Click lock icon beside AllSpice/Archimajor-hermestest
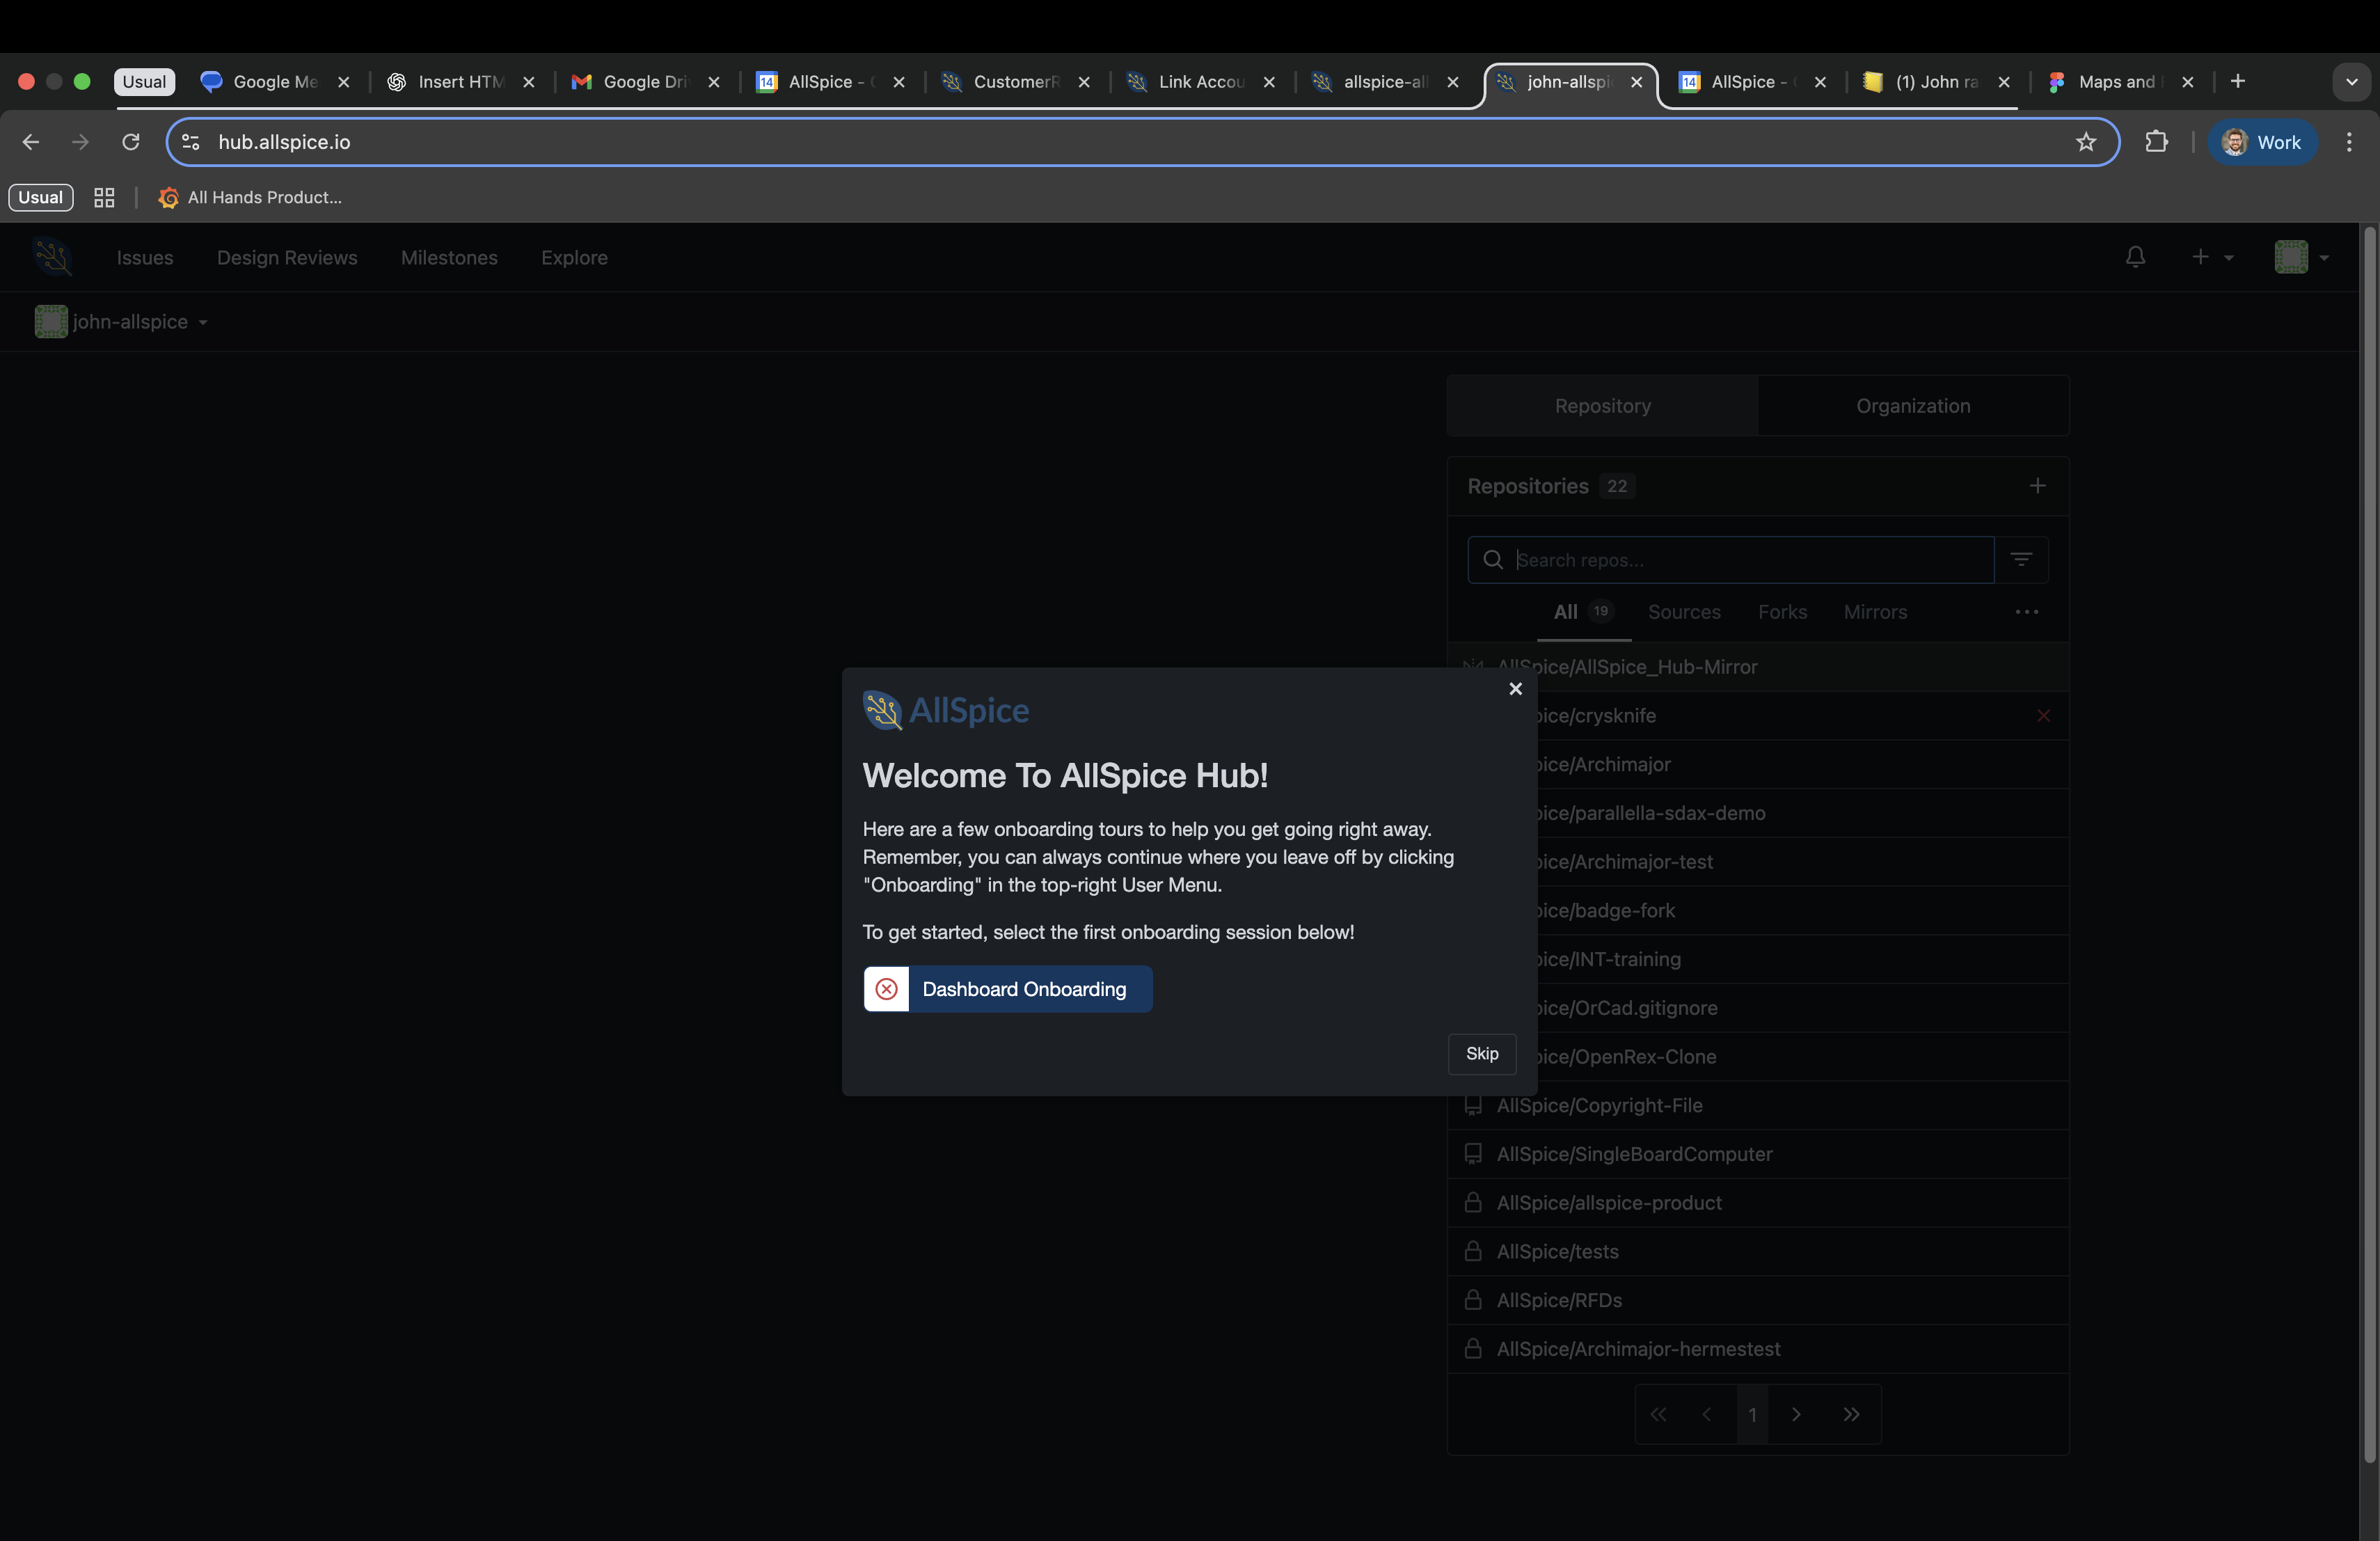Viewport: 2380px width, 1541px height. [x=1473, y=1348]
